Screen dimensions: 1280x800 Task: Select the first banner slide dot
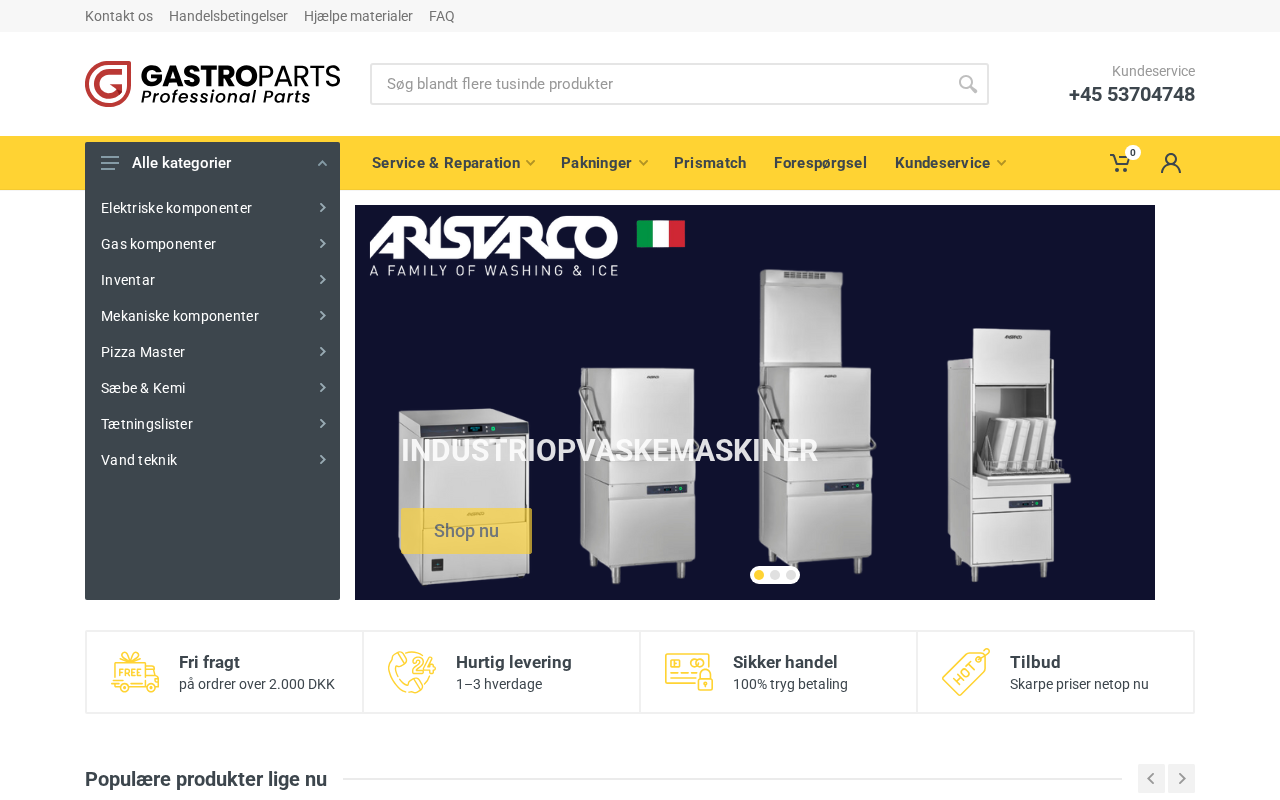[759, 575]
